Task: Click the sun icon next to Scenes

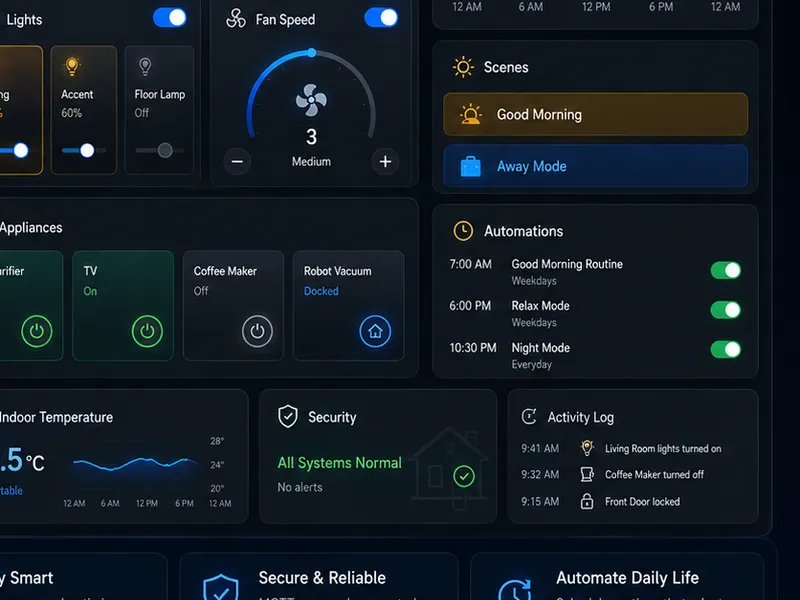Action: pyautogui.click(x=463, y=67)
